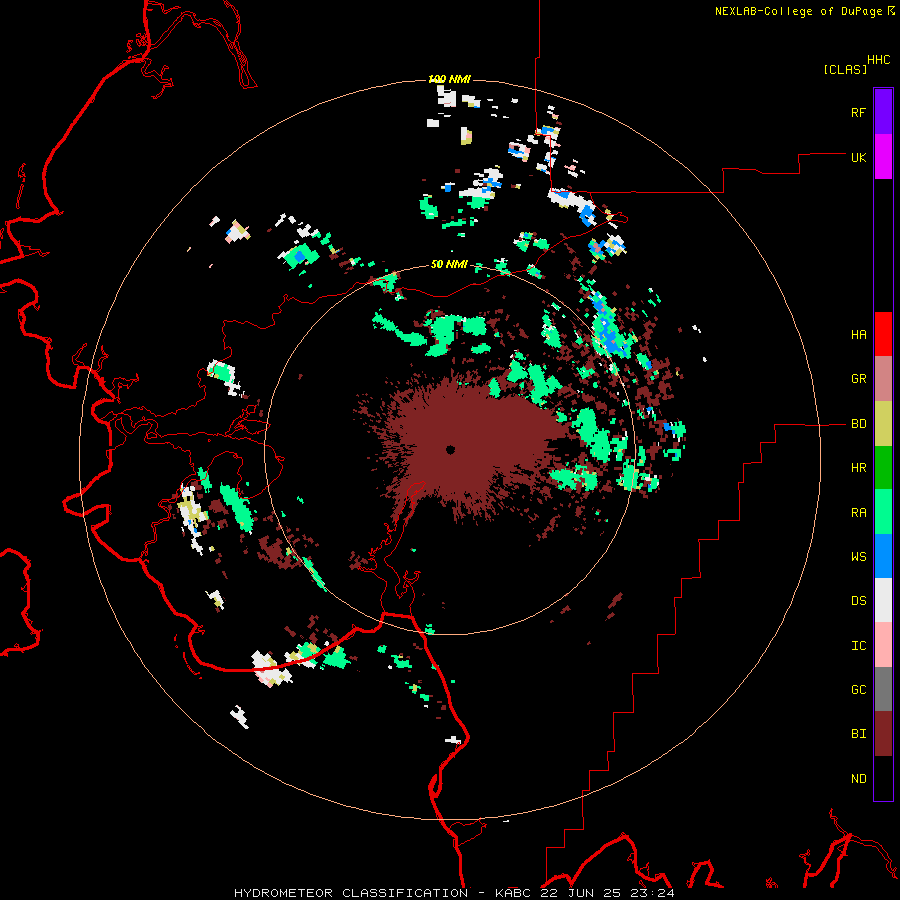Viewport: 900px width, 900px height.
Task: Click the gray GC legend color swatch
Action: pos(883,689)
